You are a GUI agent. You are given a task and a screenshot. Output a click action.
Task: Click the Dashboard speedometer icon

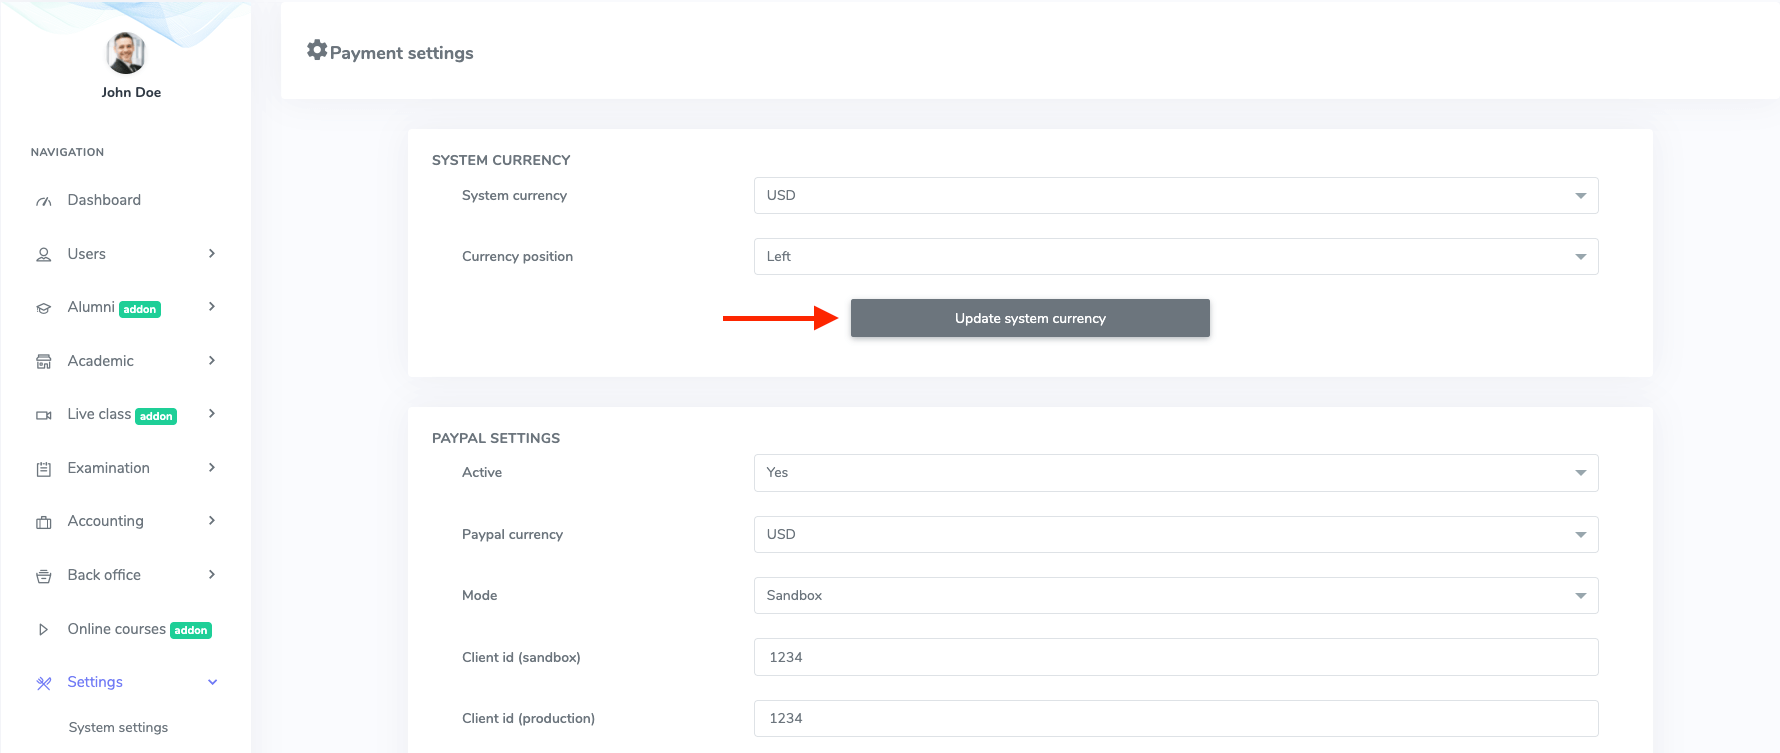click(x=43, y=201)
